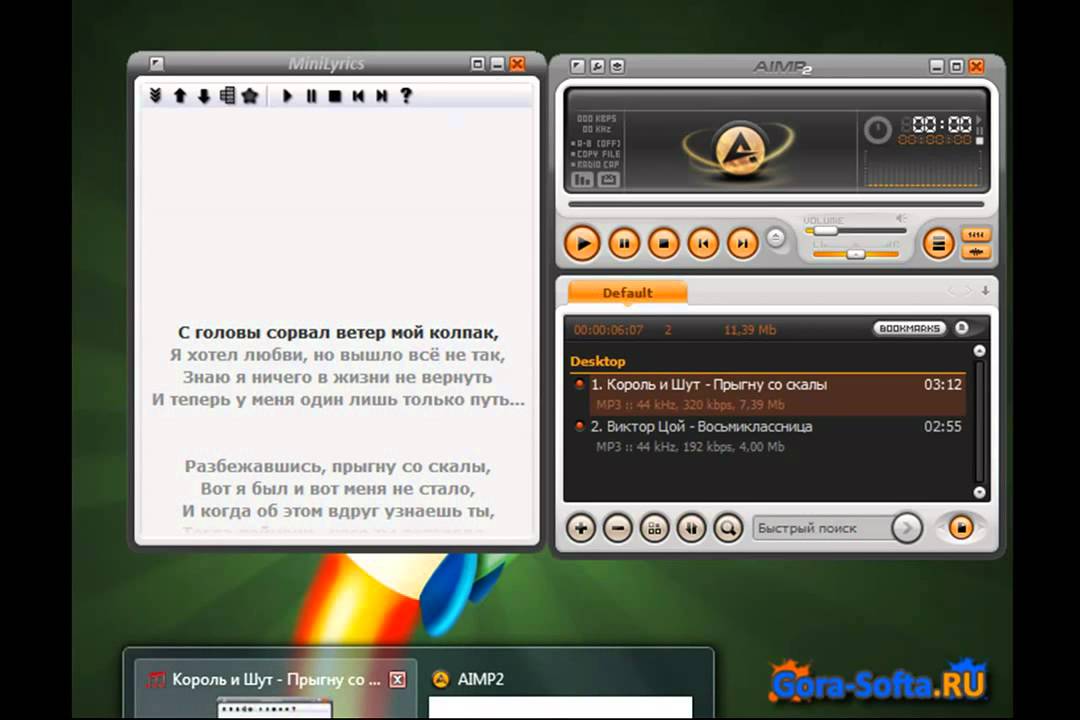Click the minus remove files button
The image size is (1080, 720).
[618, 528]
